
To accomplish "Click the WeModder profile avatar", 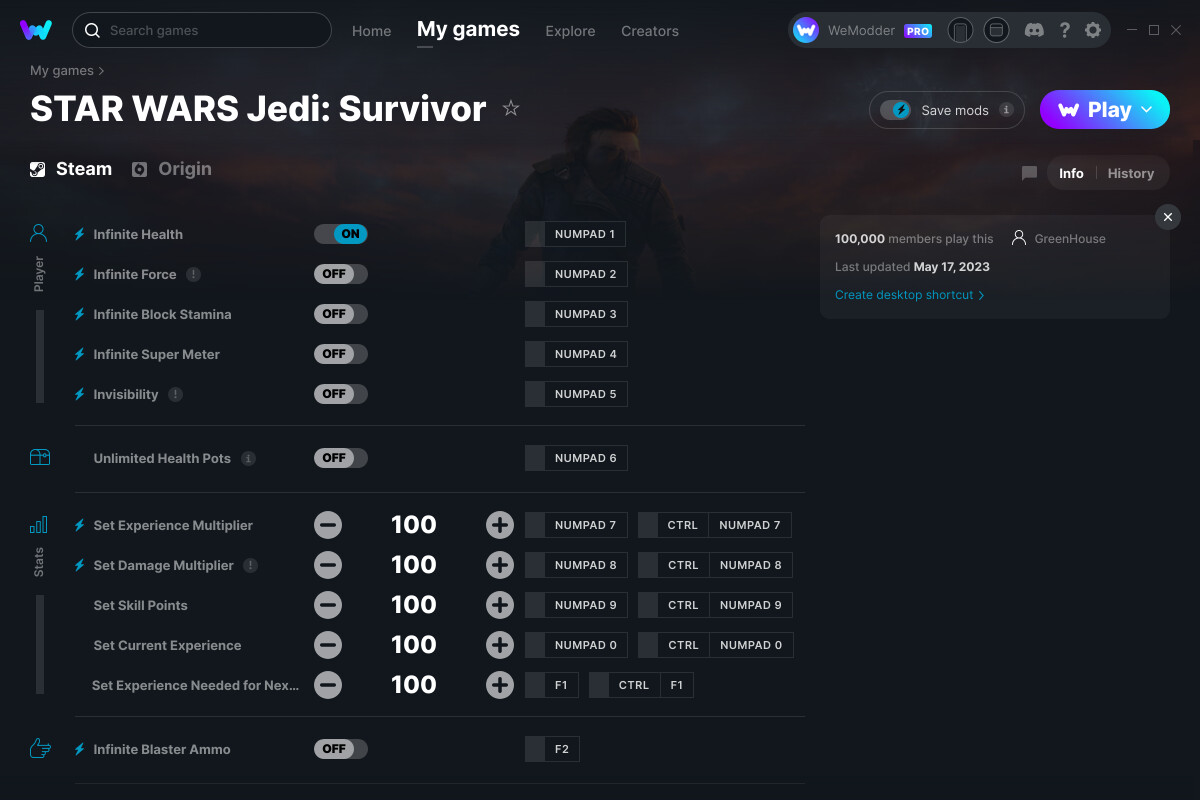I will (806, 30).
